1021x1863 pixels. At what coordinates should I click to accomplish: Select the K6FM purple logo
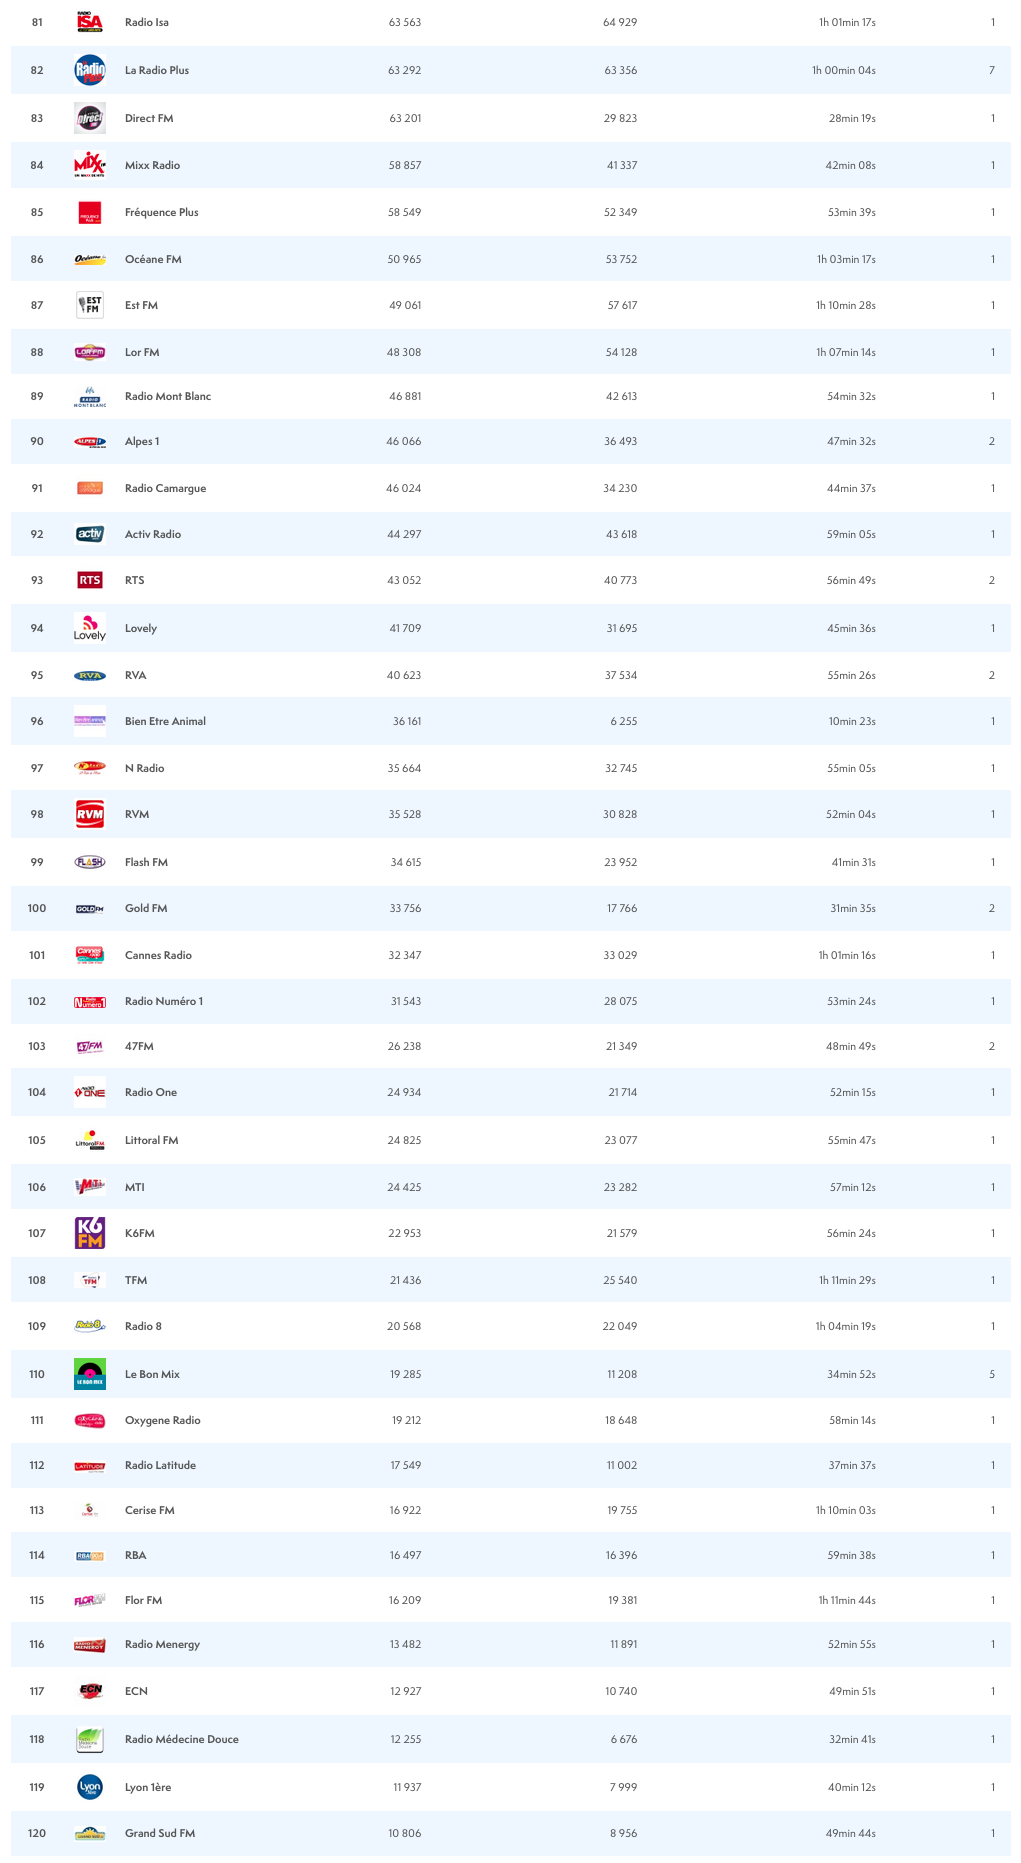coord(90,1233)
